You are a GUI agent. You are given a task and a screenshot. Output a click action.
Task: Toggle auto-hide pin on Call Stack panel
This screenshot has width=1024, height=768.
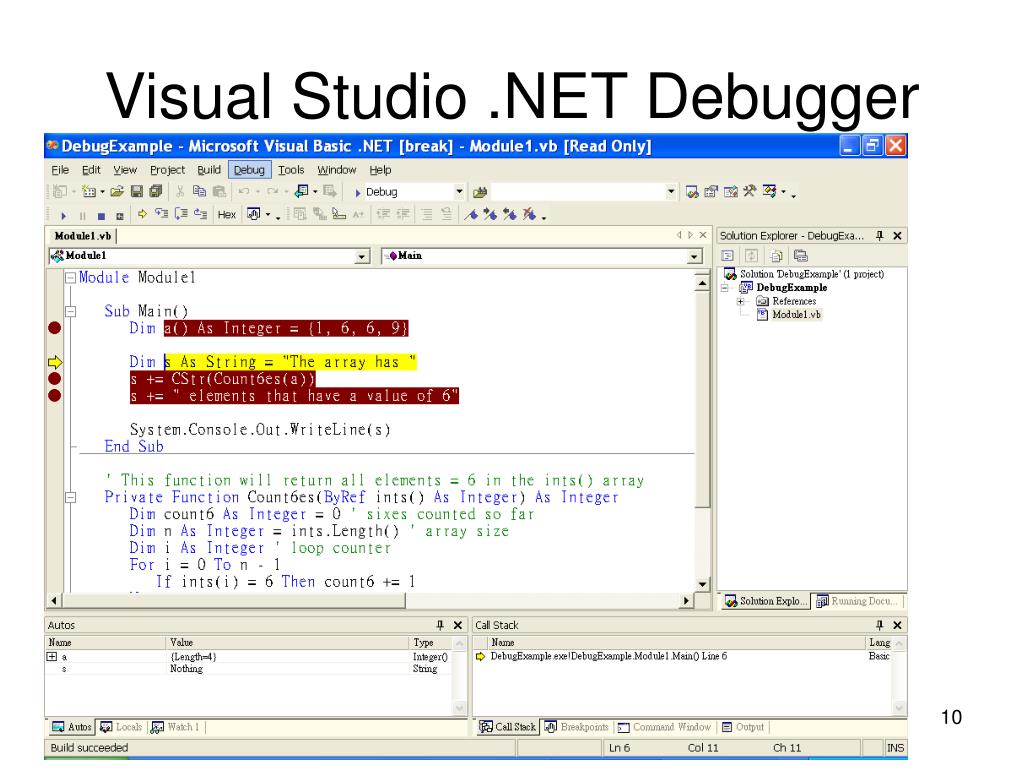[879, 625]
